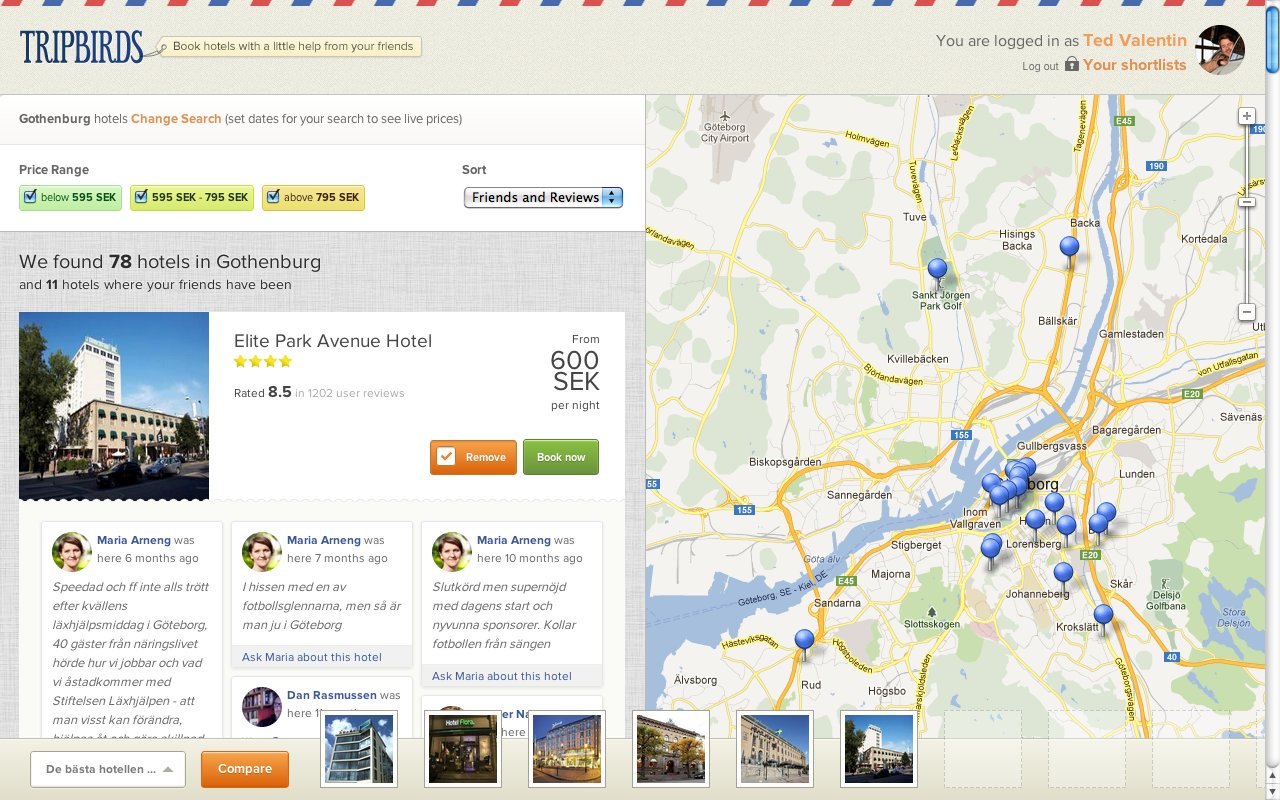This screenshot has height=800, width=1280.
Task: Open the Elite Park Avenue Hotel main photo
Action: (x=114, y=406)
